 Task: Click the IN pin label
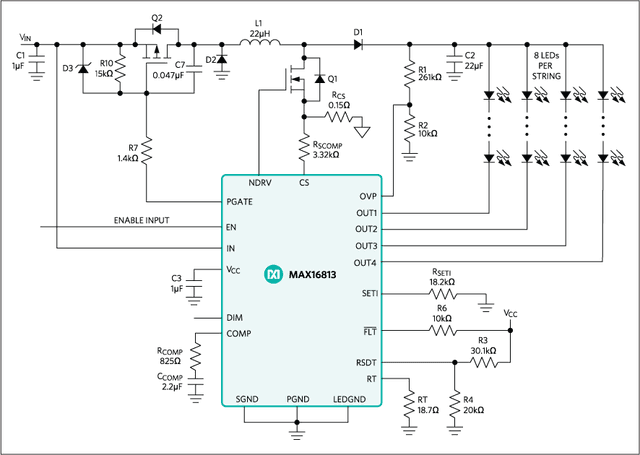pyautogui.click(x=231, y=248)
